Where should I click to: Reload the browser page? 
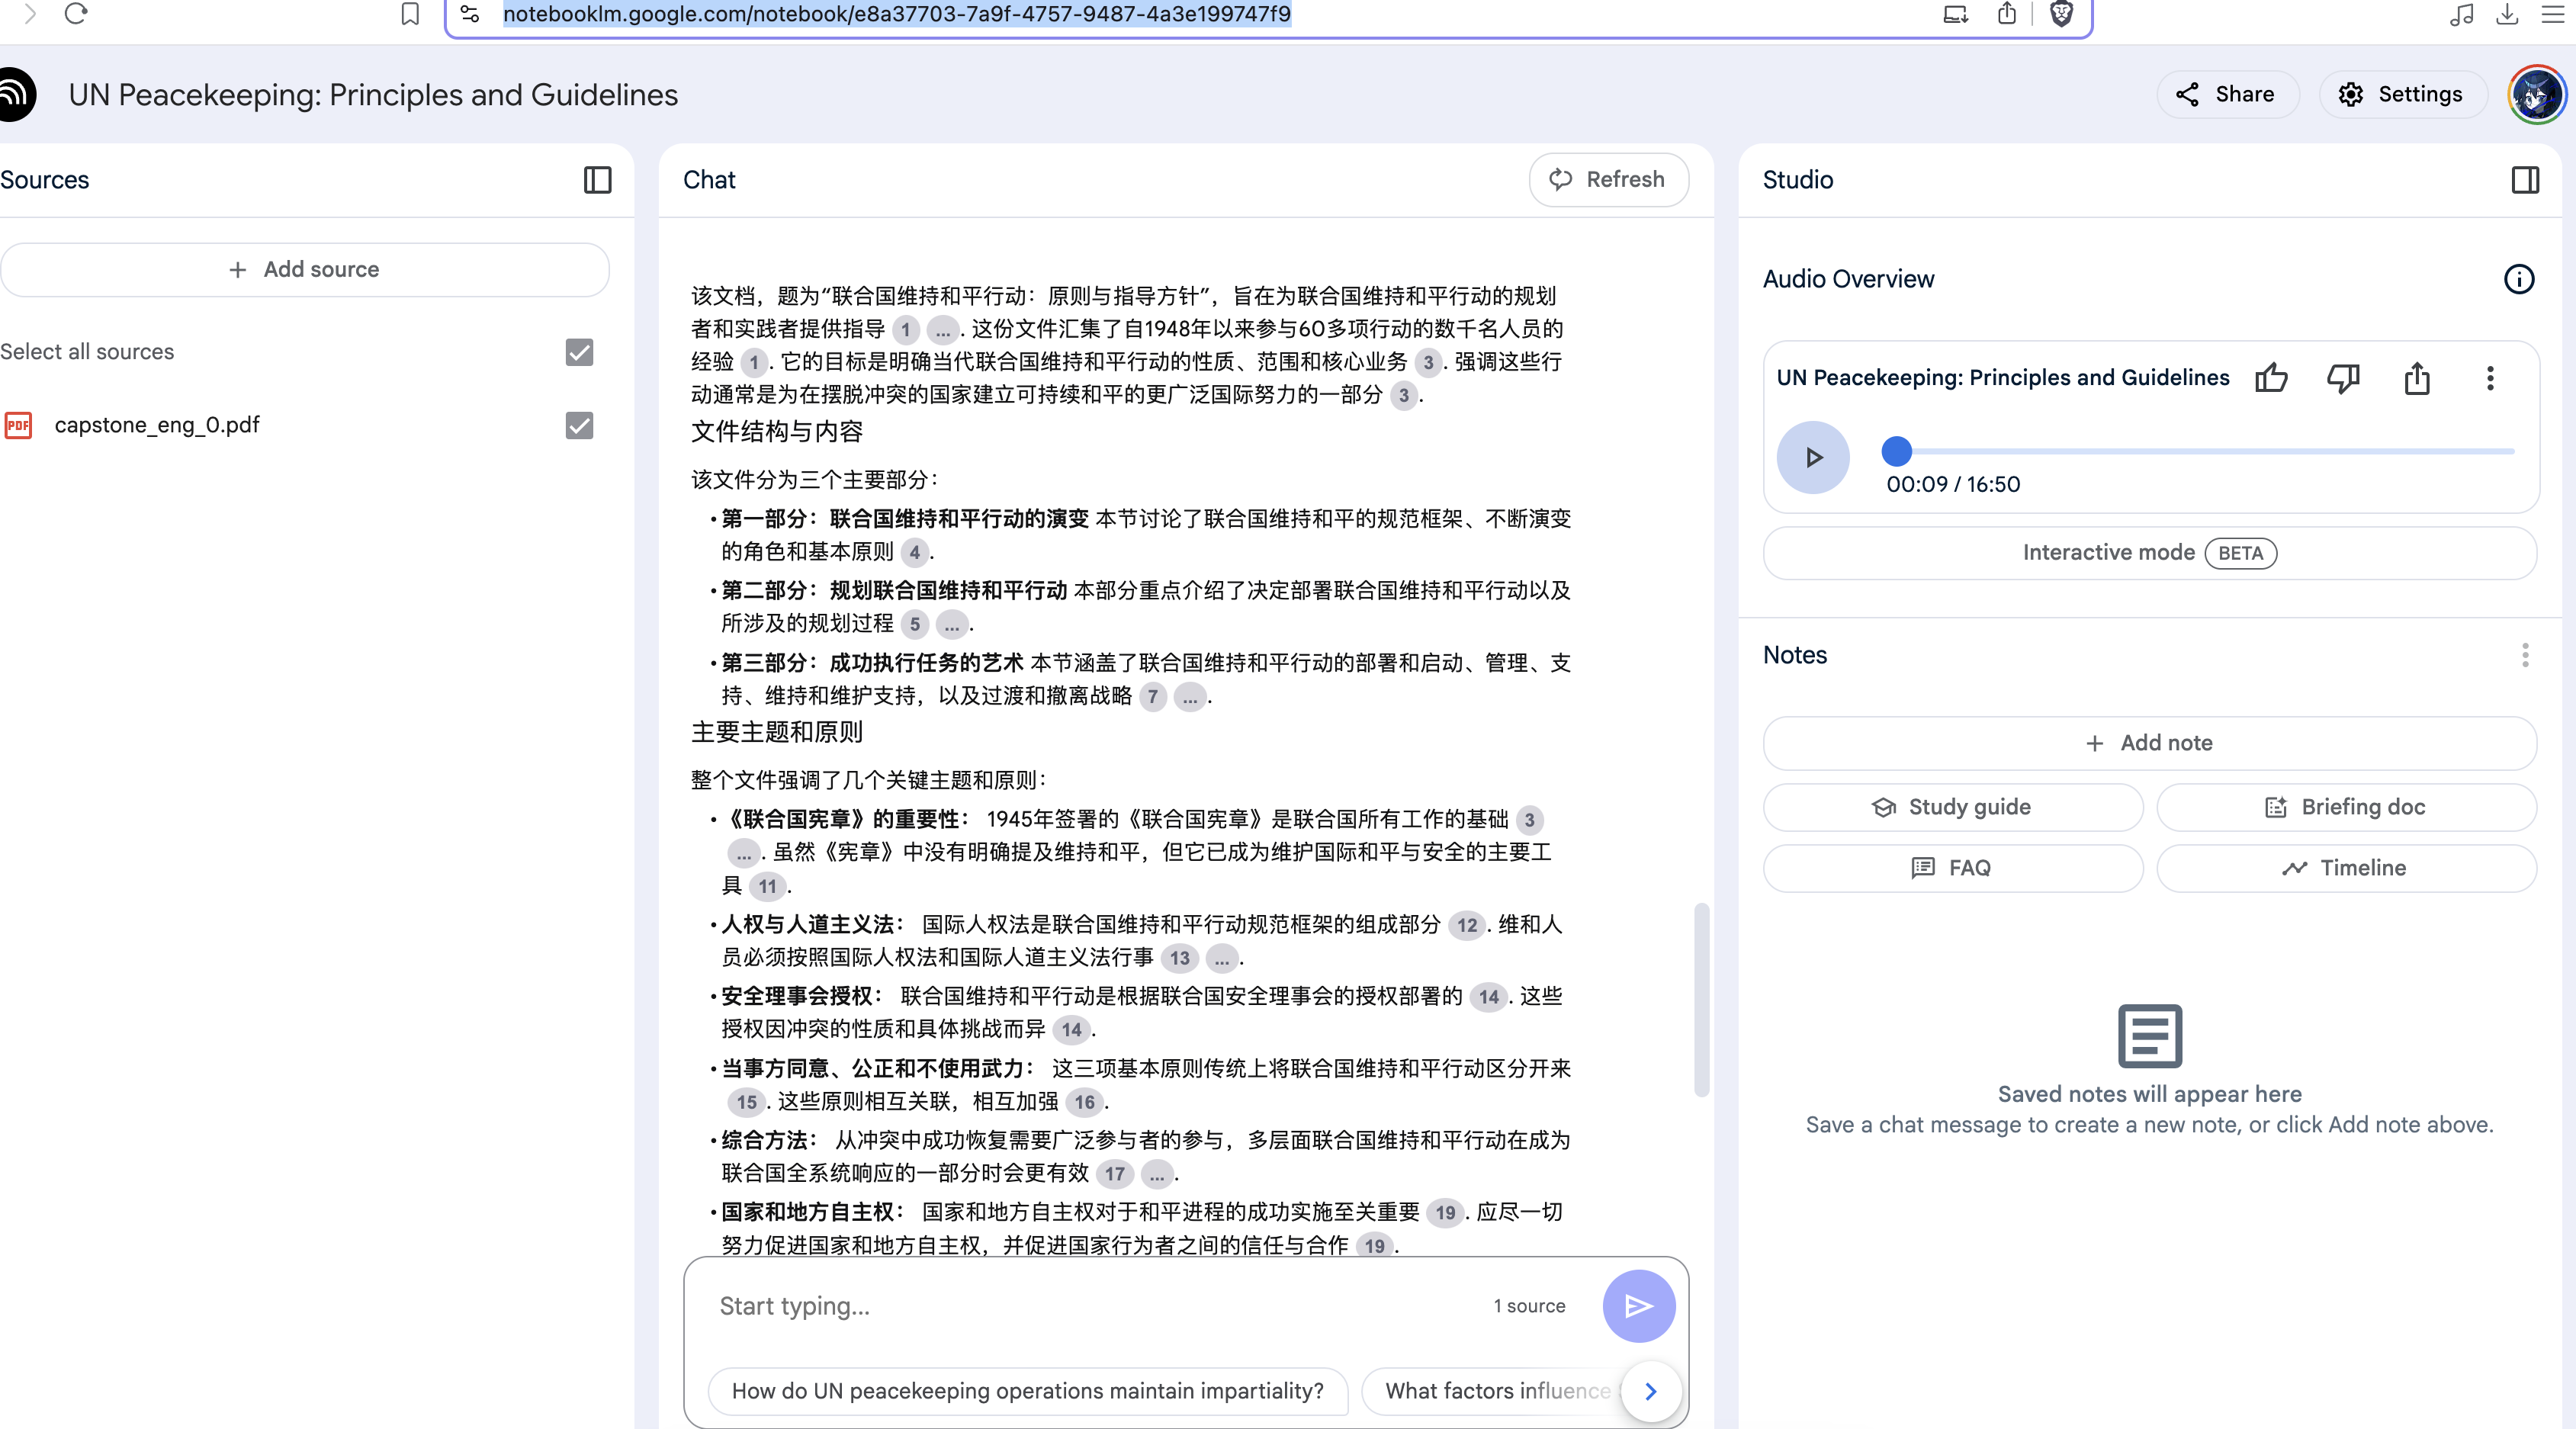(x=76, y=14)
